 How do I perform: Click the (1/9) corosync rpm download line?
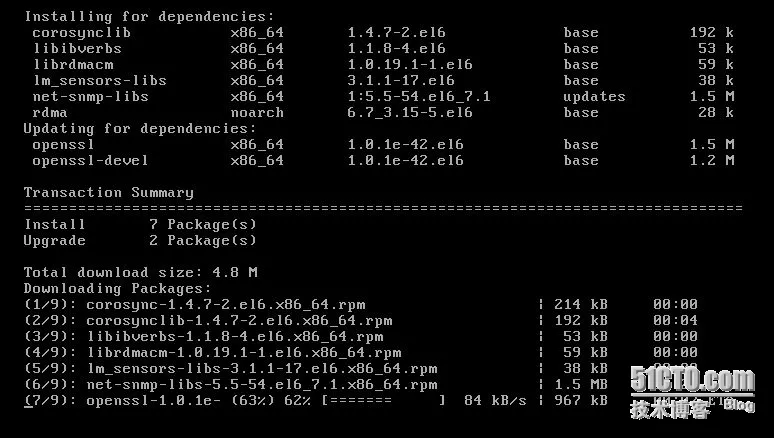tap(361, 304)
